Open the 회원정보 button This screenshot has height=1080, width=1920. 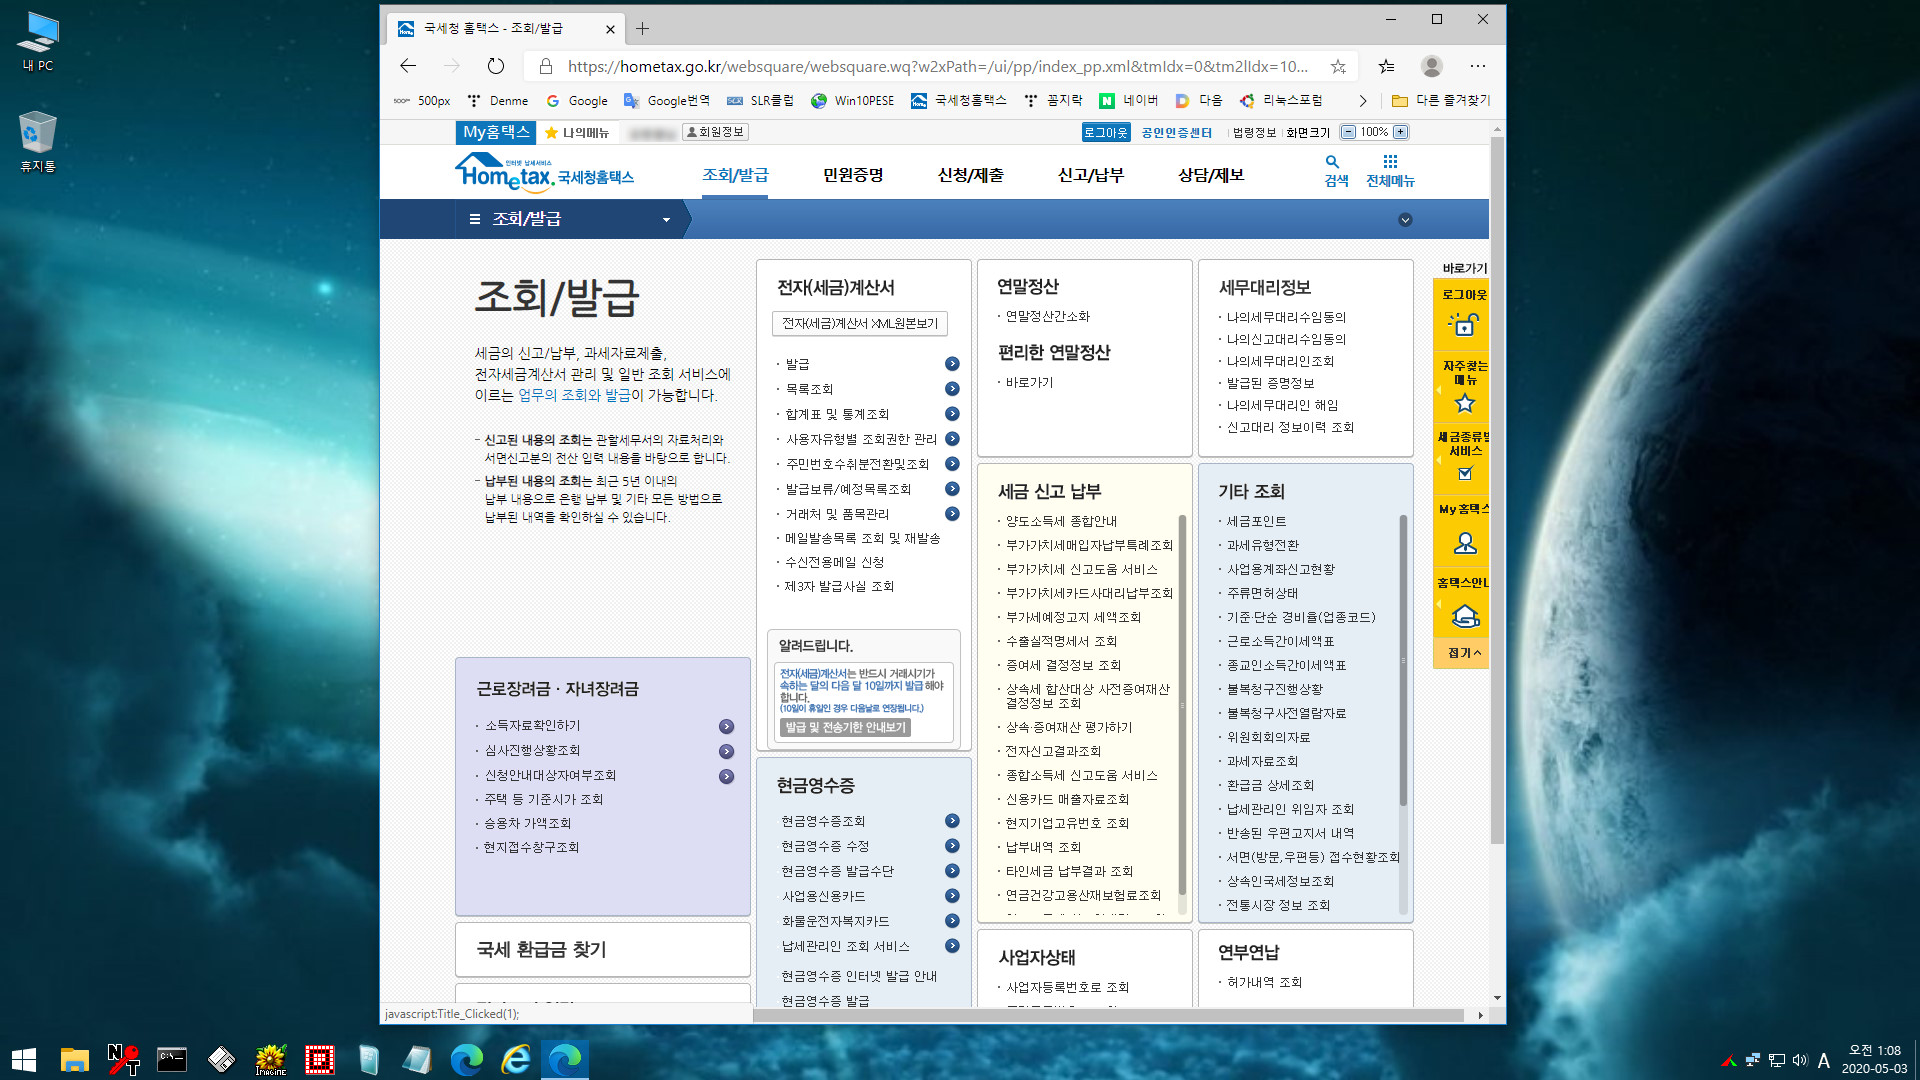click(x=716, y=132)
